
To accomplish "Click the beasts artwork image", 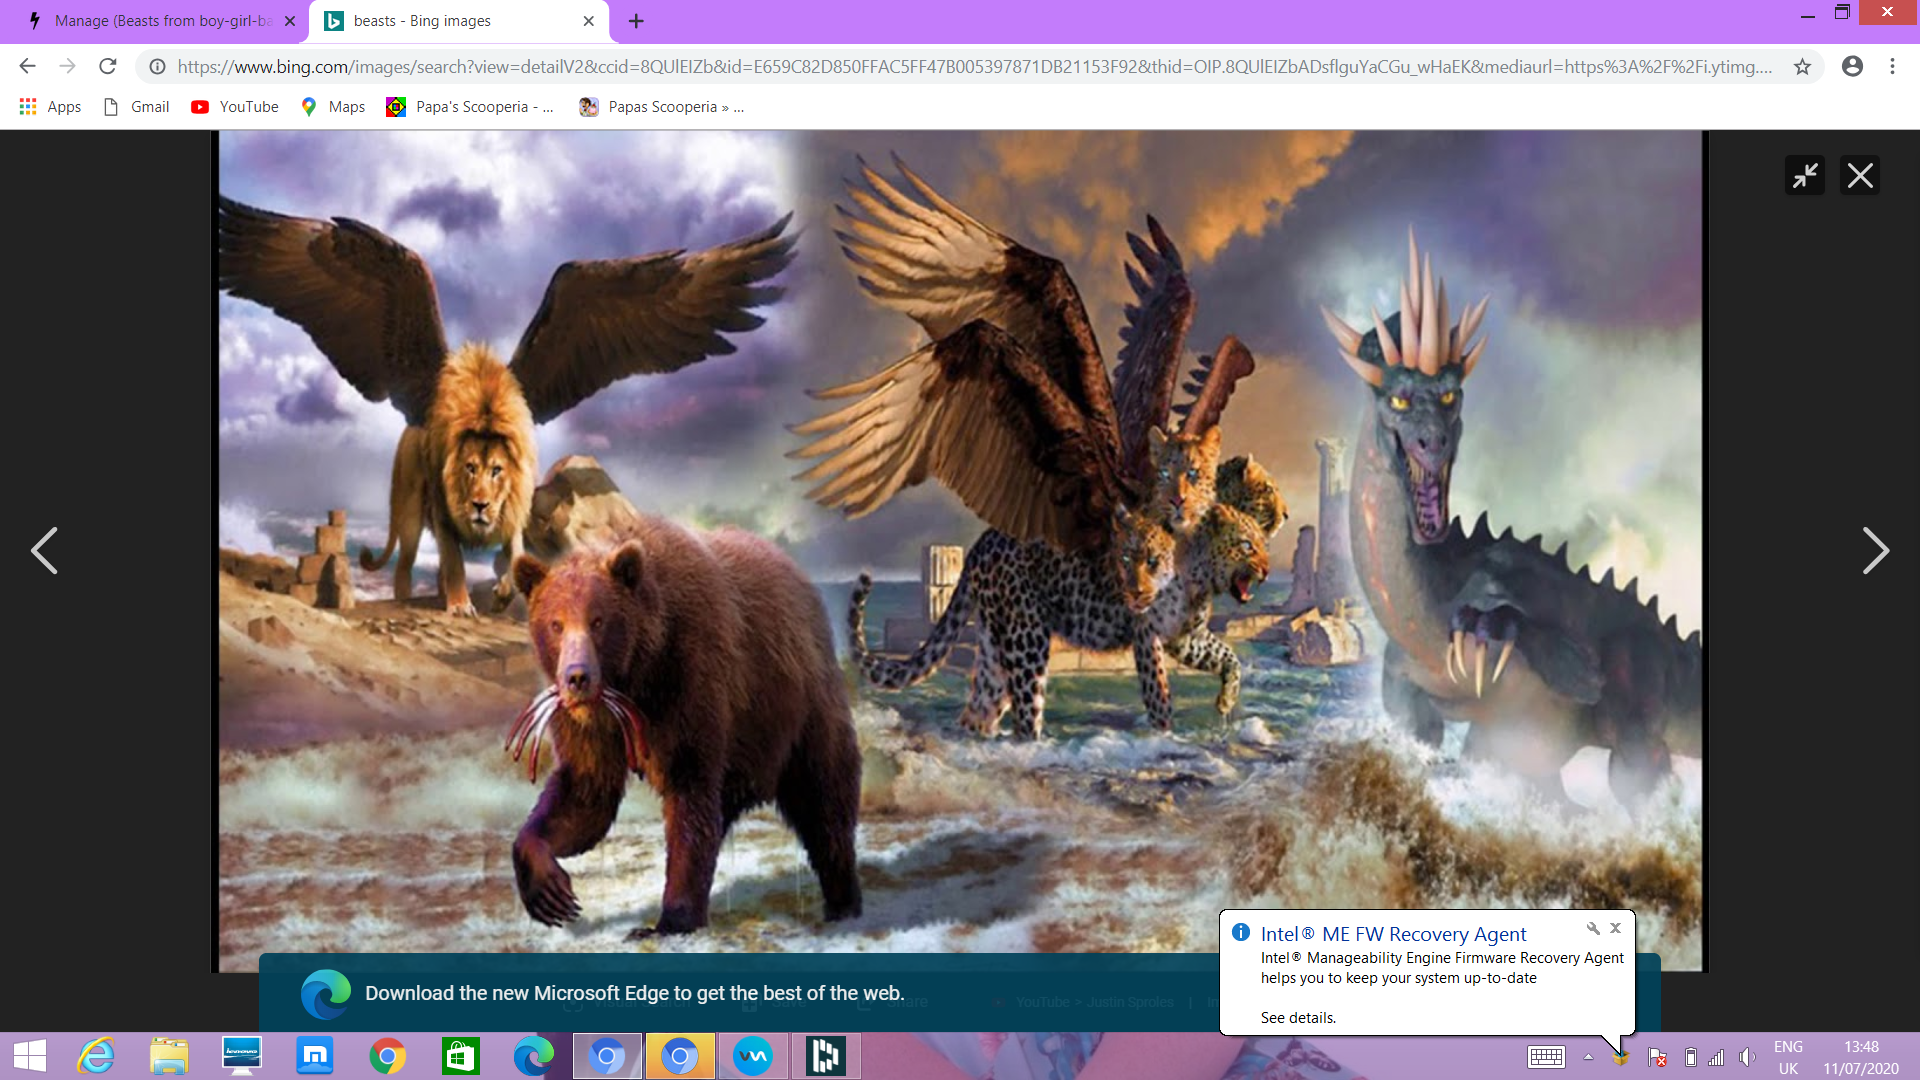I will 960,550.
